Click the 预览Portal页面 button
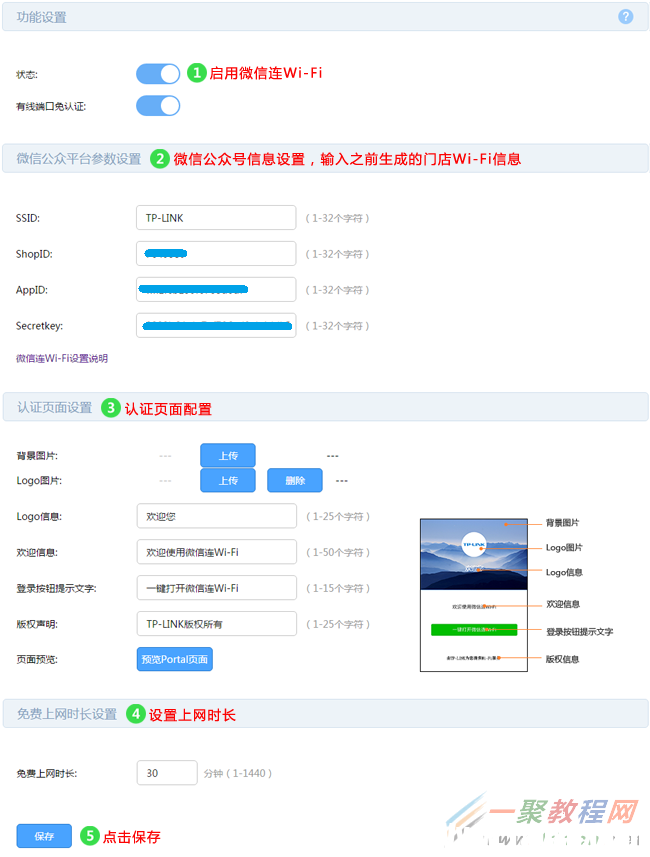The height and width of the screenshot is (857, 650). coord(174,659)
